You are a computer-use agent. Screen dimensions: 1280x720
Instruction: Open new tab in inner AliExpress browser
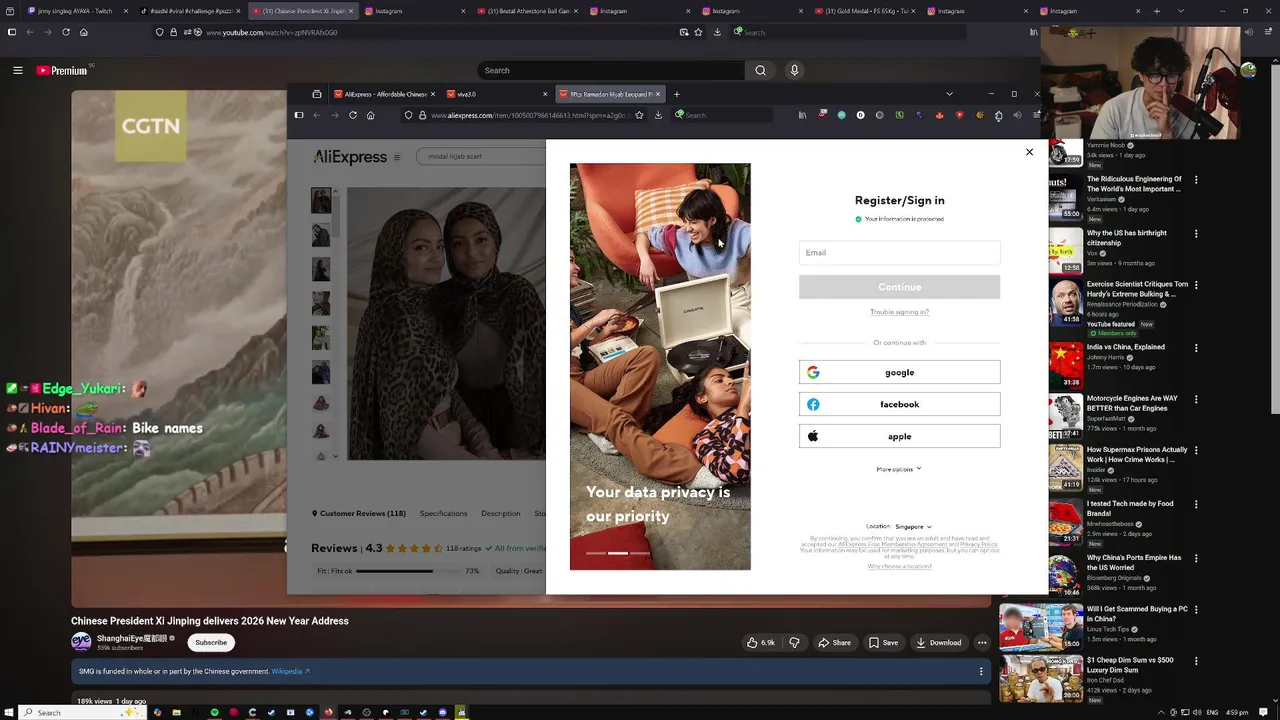pyautogui.click(x=677, y=94)
